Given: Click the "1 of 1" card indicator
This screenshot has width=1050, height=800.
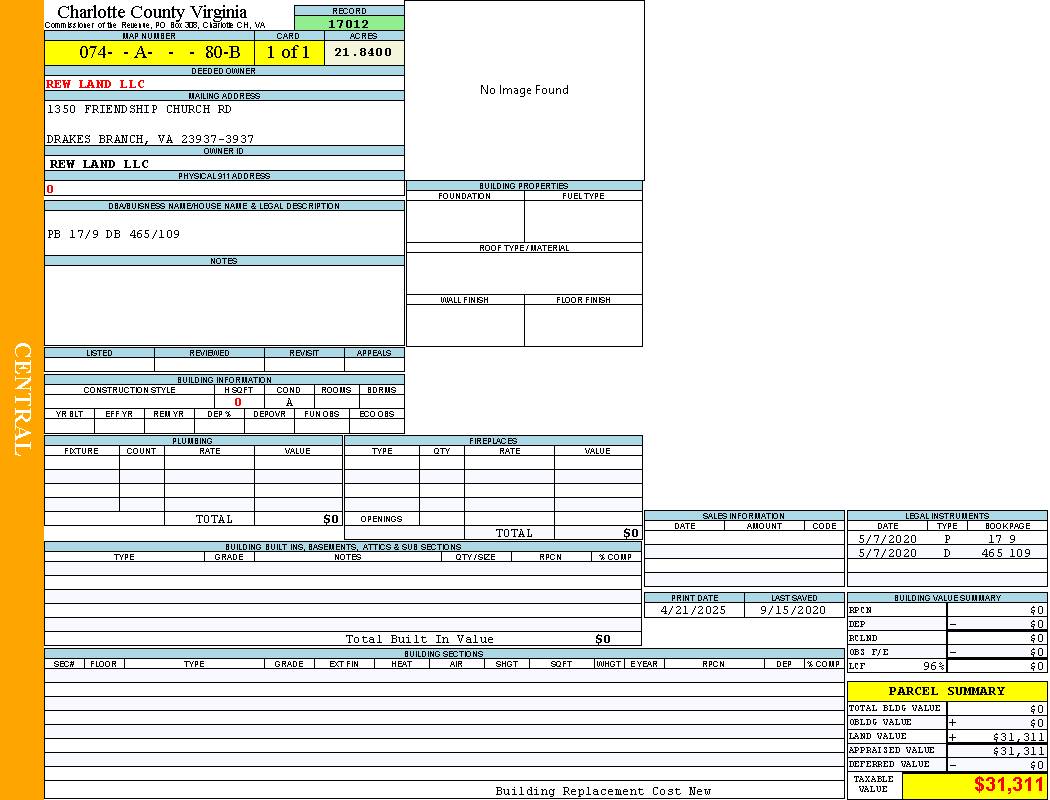Looking at the screenshot, I should (x=288, y=53).
